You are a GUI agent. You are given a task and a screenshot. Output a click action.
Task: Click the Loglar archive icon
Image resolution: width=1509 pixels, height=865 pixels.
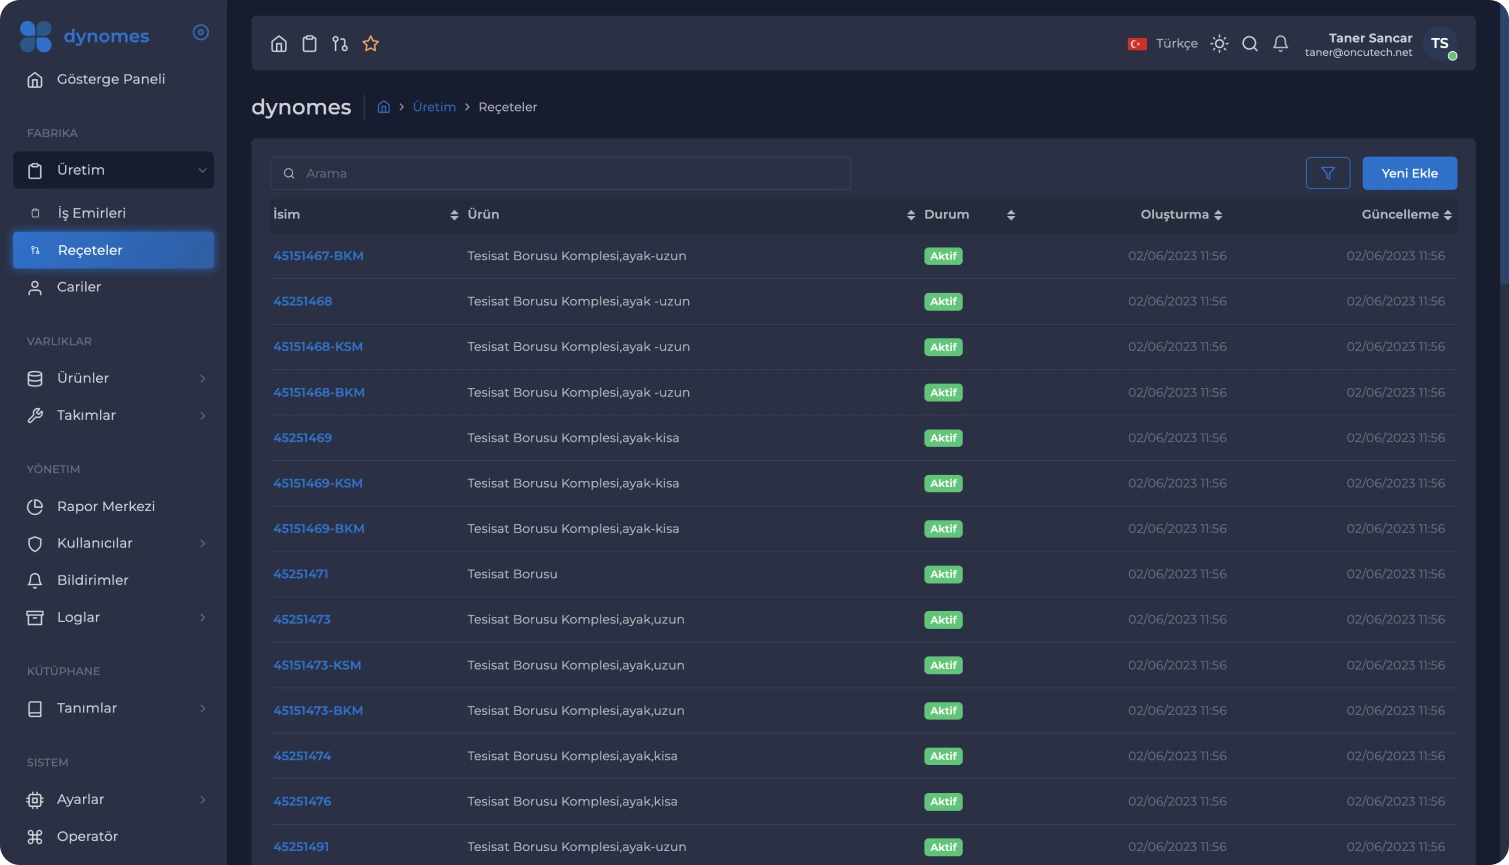[x=35, y=617]
